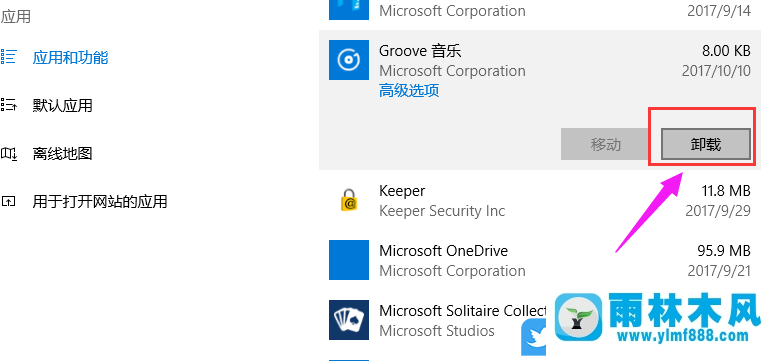774x361 pixels.
Task: Click the Keeper padlock icon
Action: click(x=349, y=200)
